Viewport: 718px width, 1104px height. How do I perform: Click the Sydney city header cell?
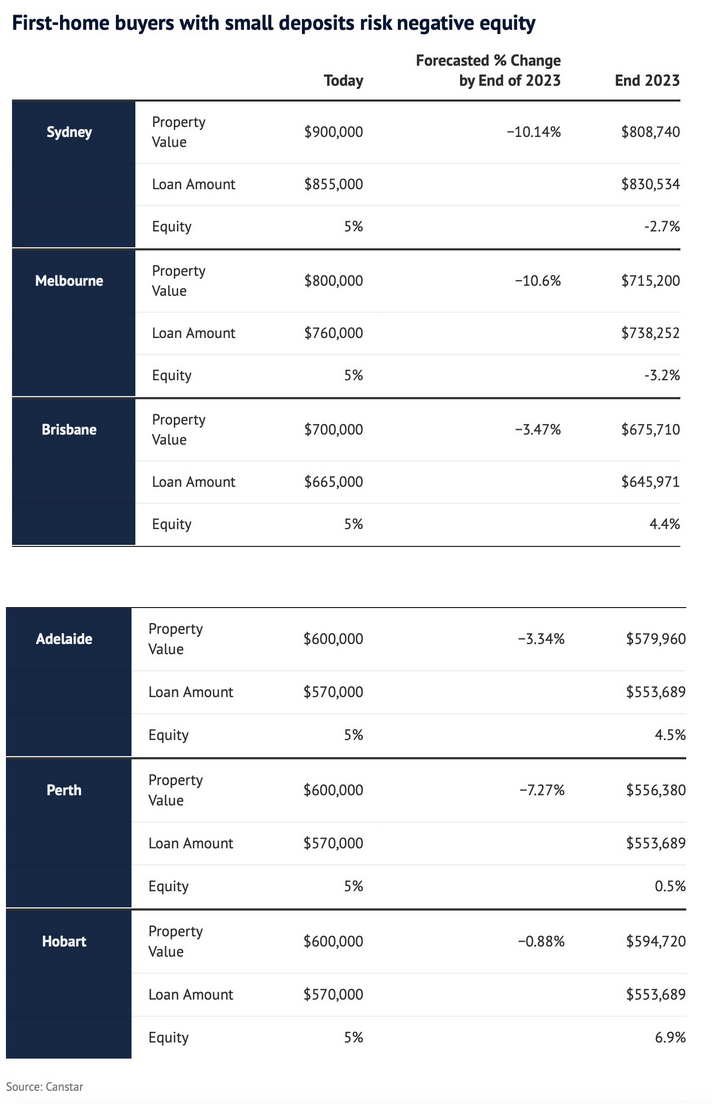pyautogui.click(x=73, y=174)
